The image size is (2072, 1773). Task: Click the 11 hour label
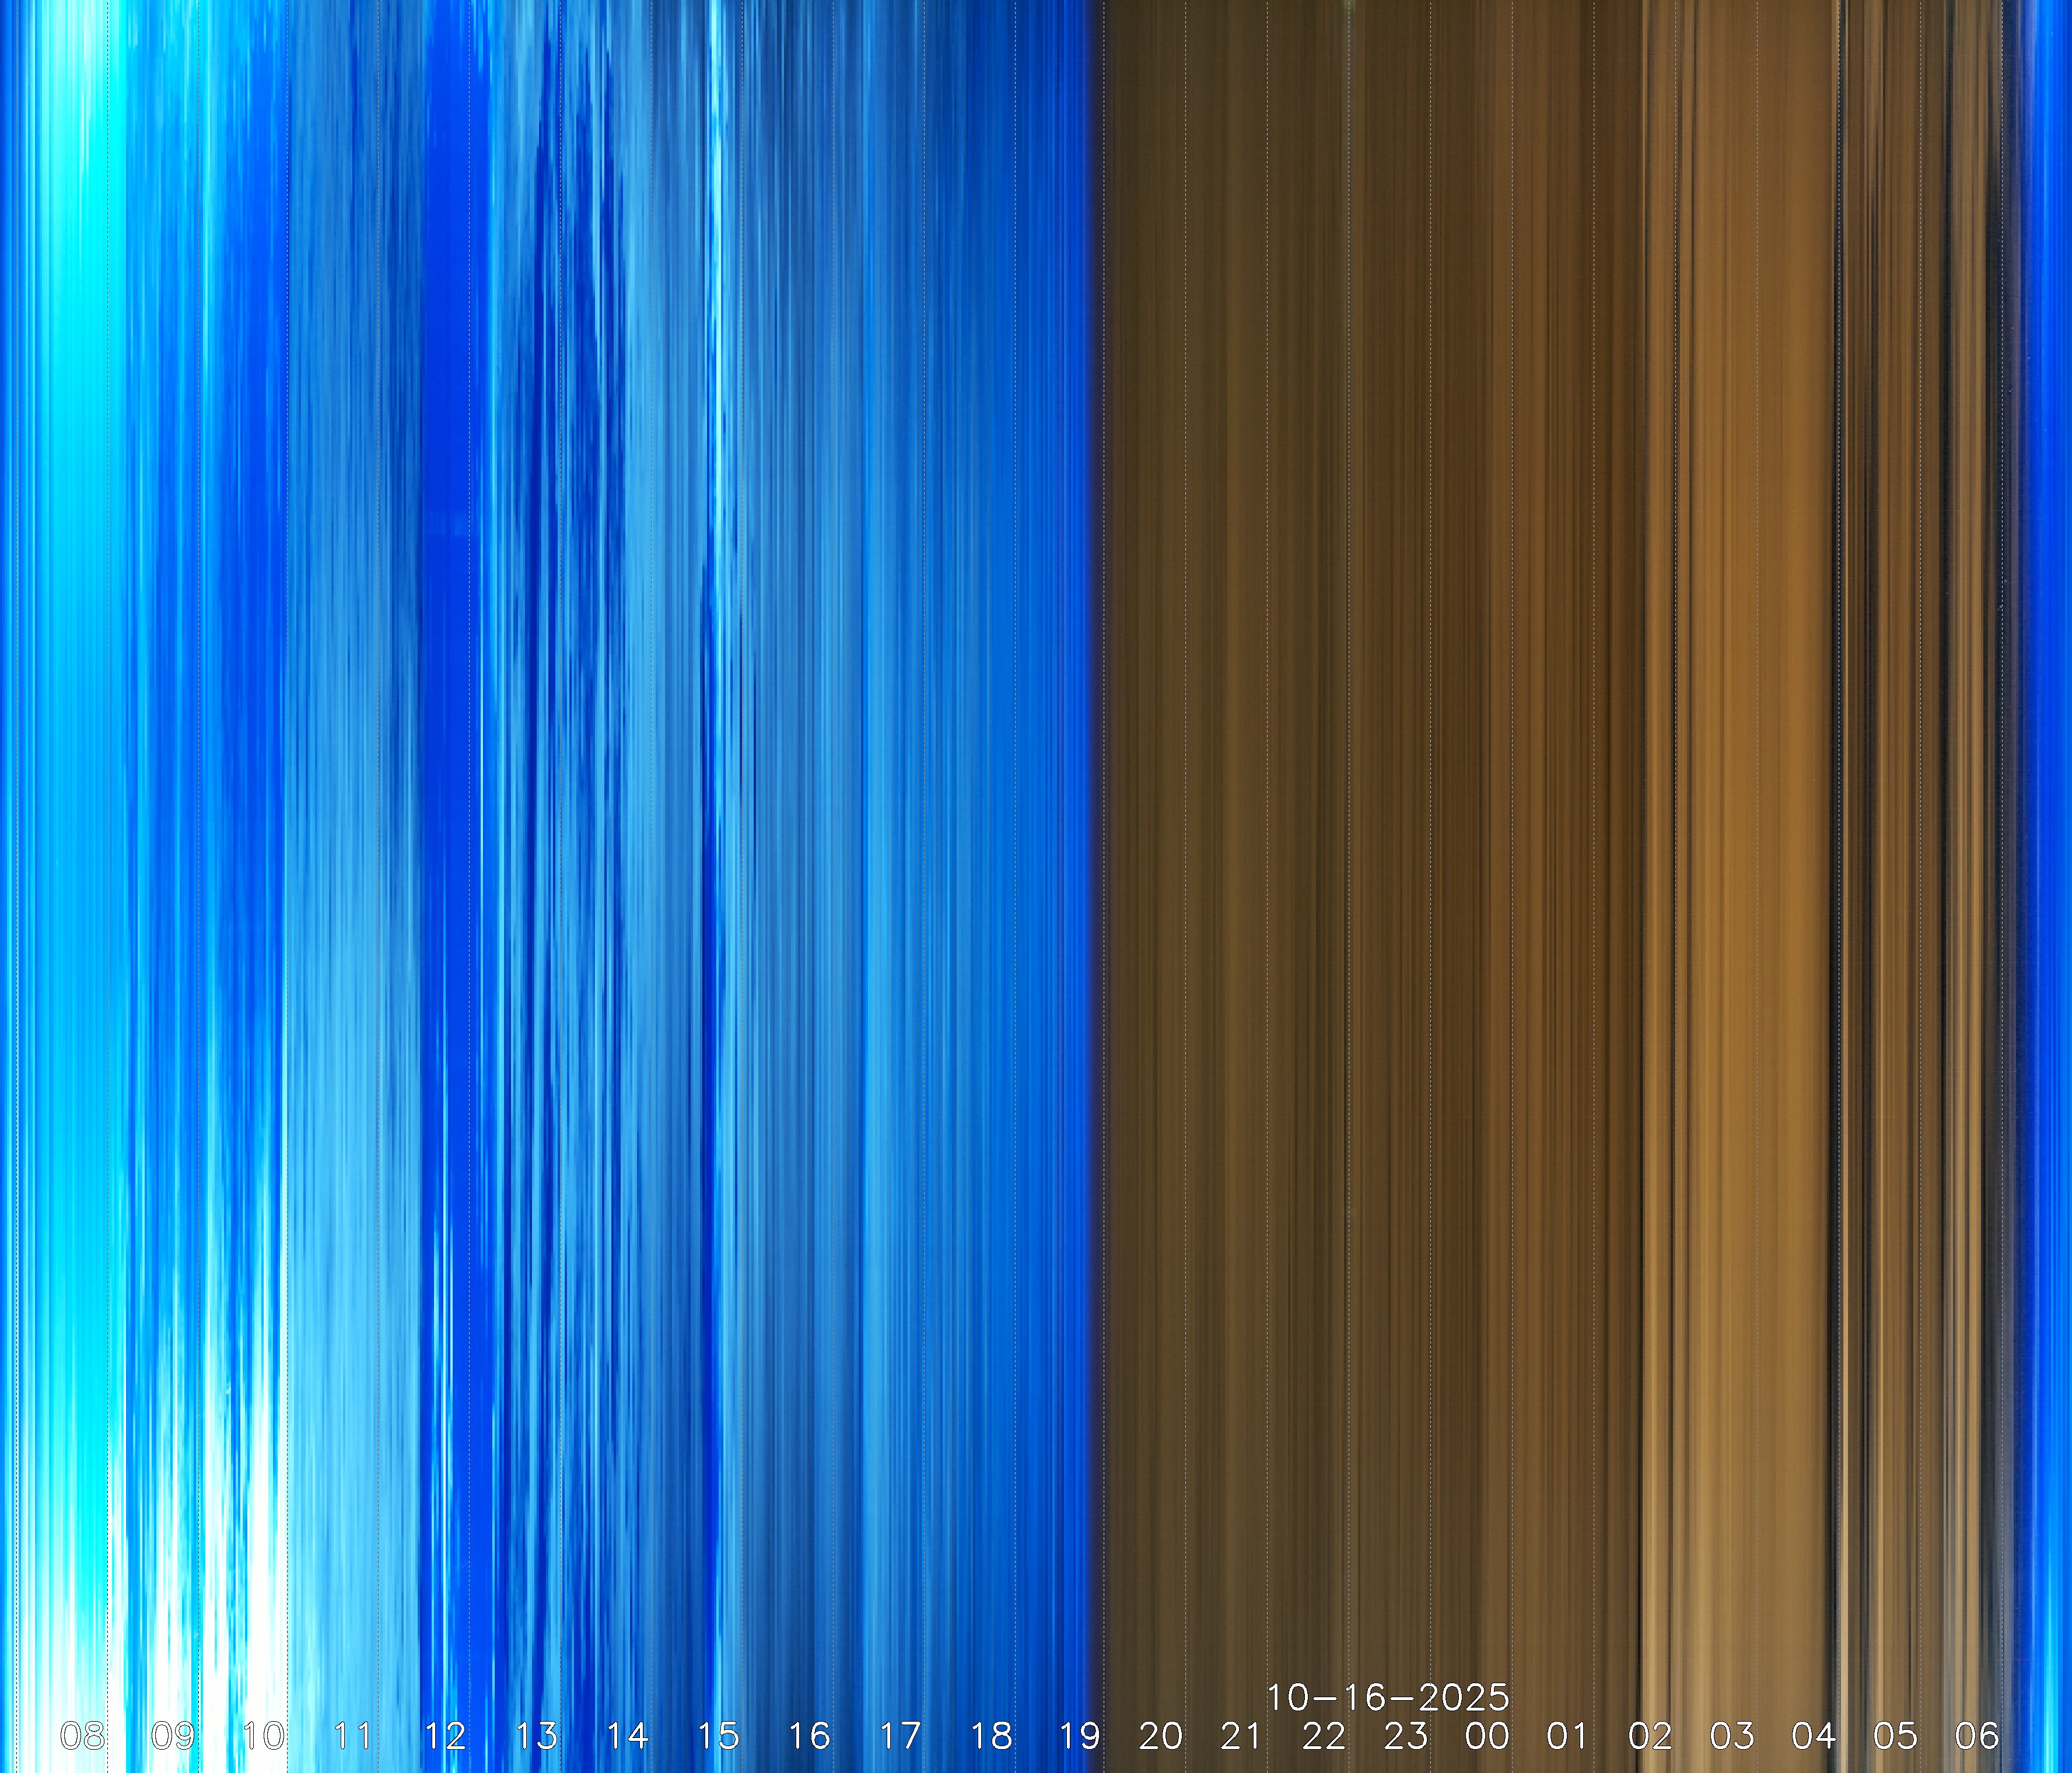354,1736
